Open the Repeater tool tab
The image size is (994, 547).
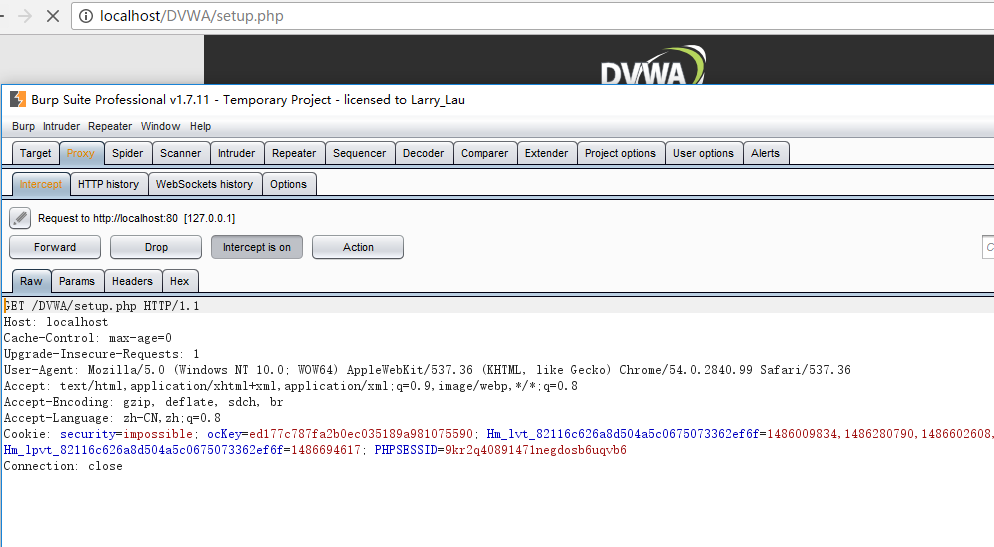point(294,153)
